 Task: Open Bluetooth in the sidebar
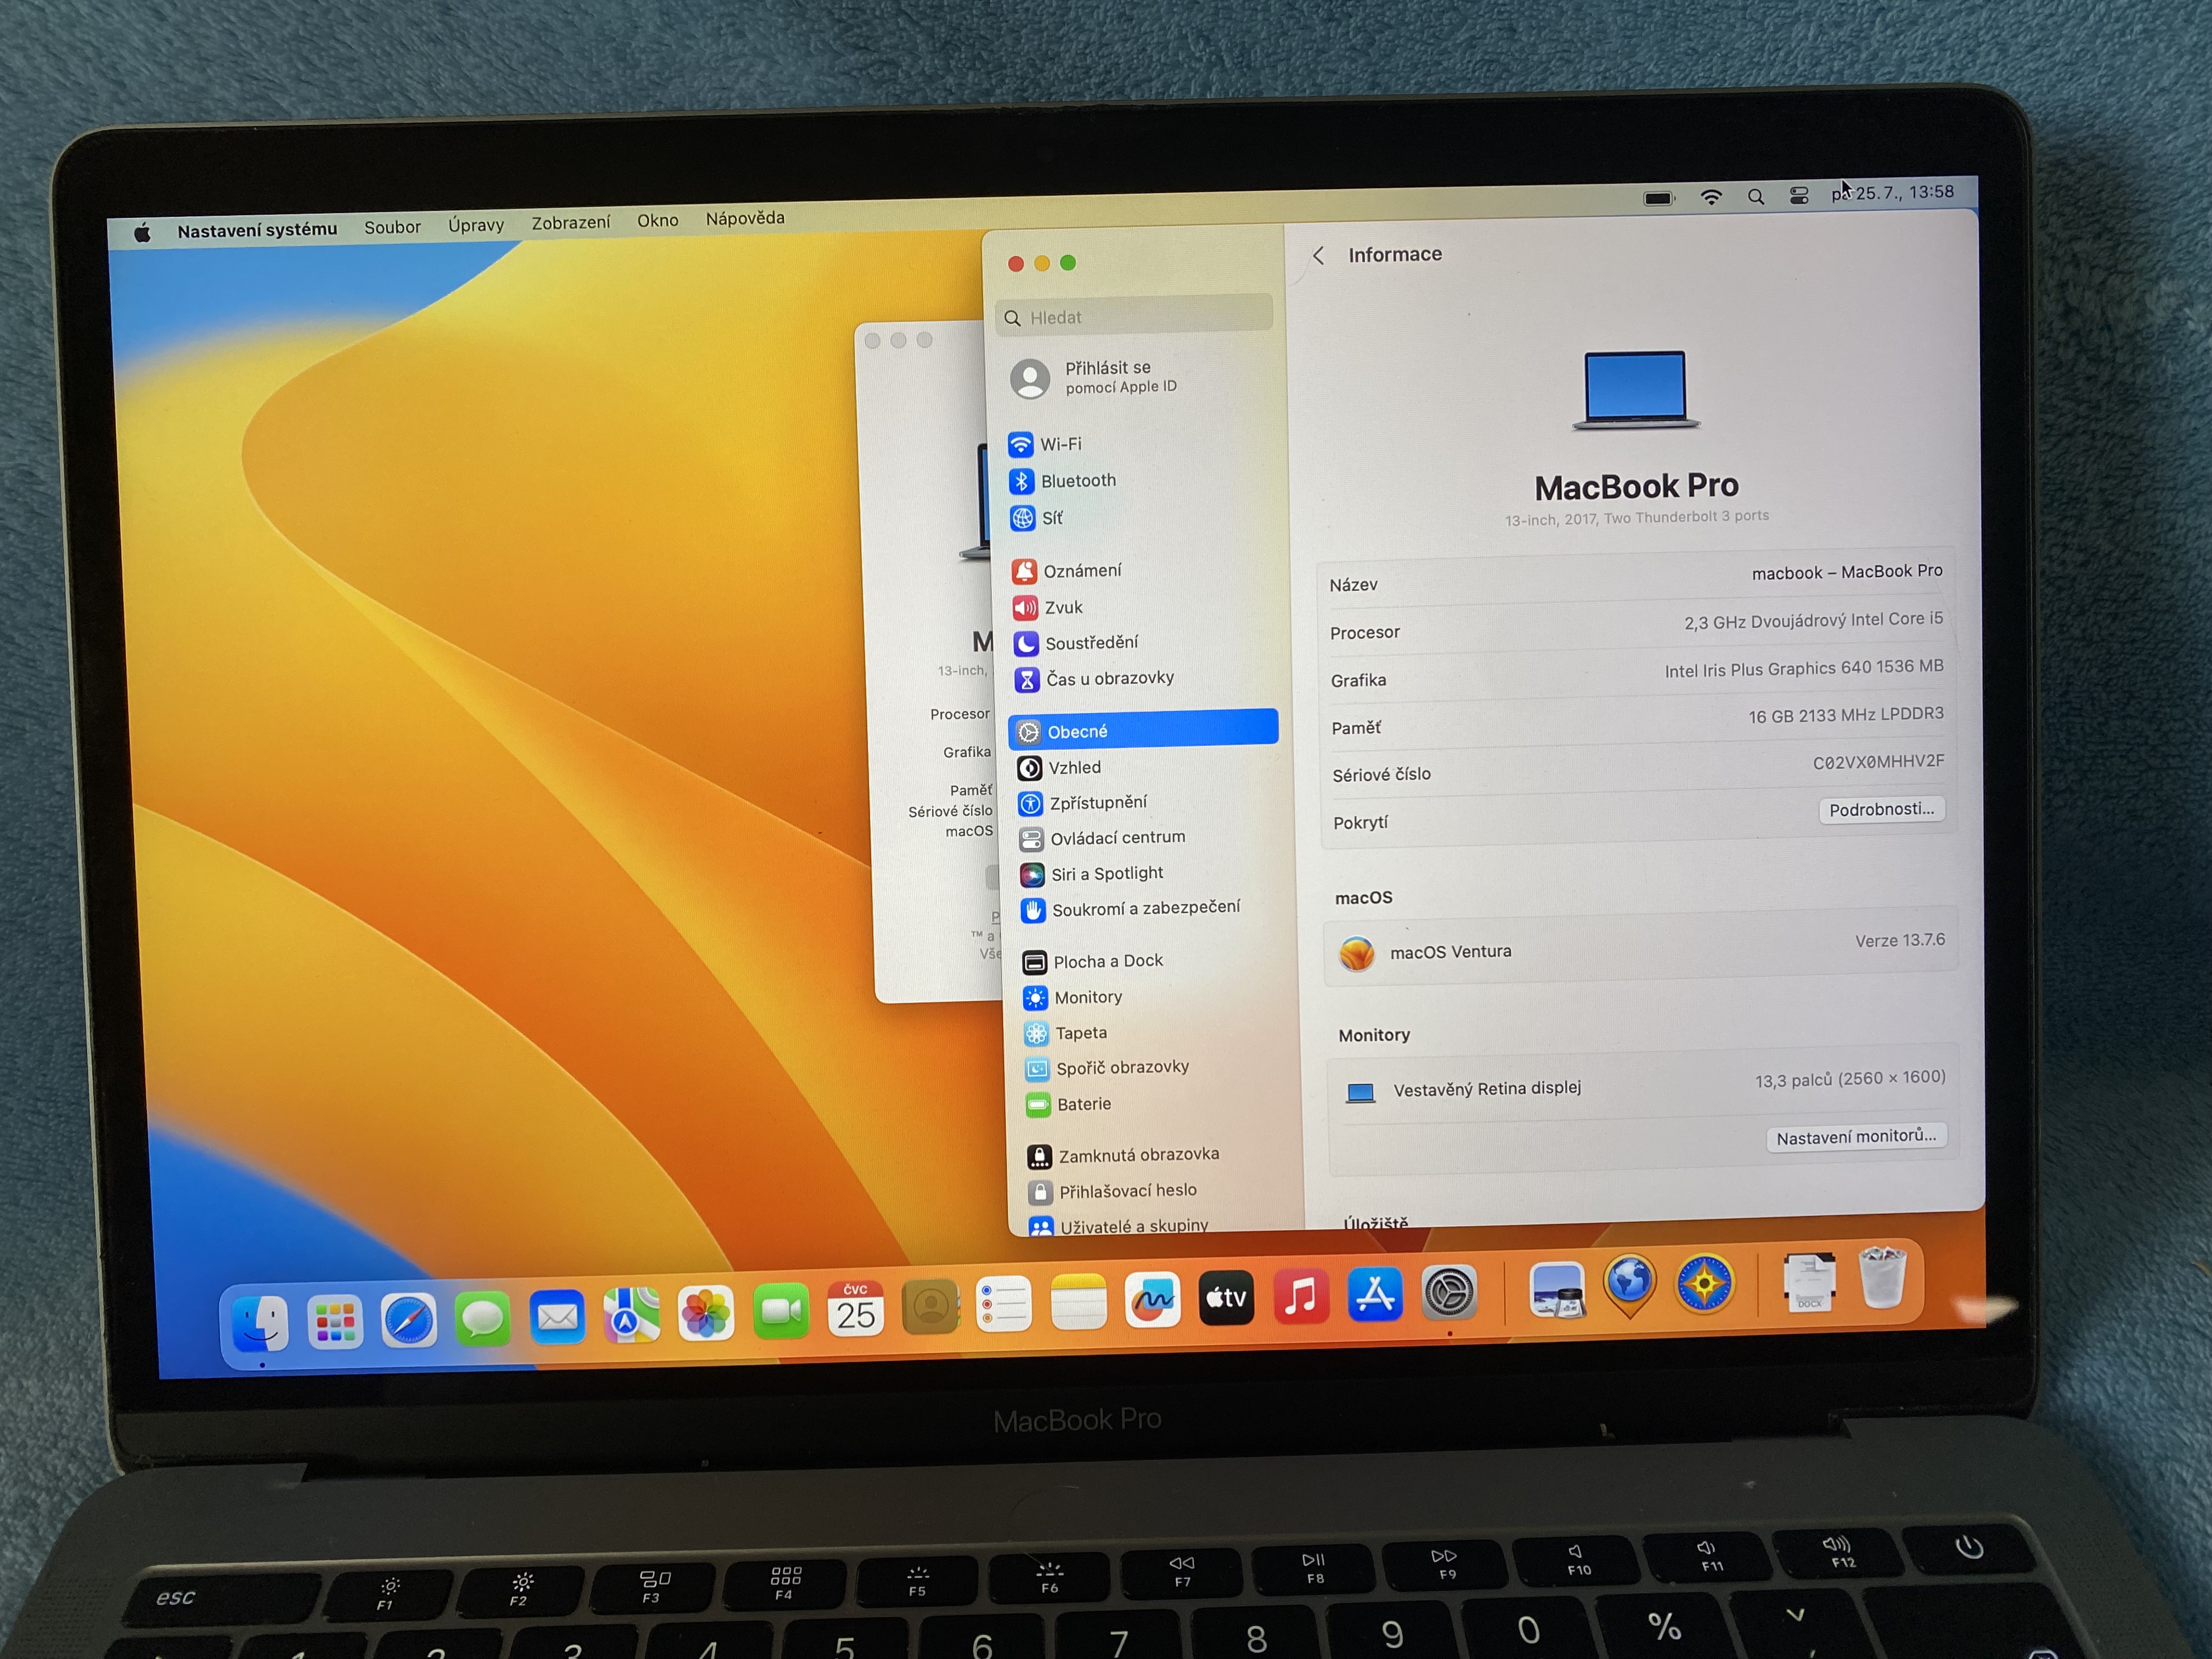pos(1077,481)
